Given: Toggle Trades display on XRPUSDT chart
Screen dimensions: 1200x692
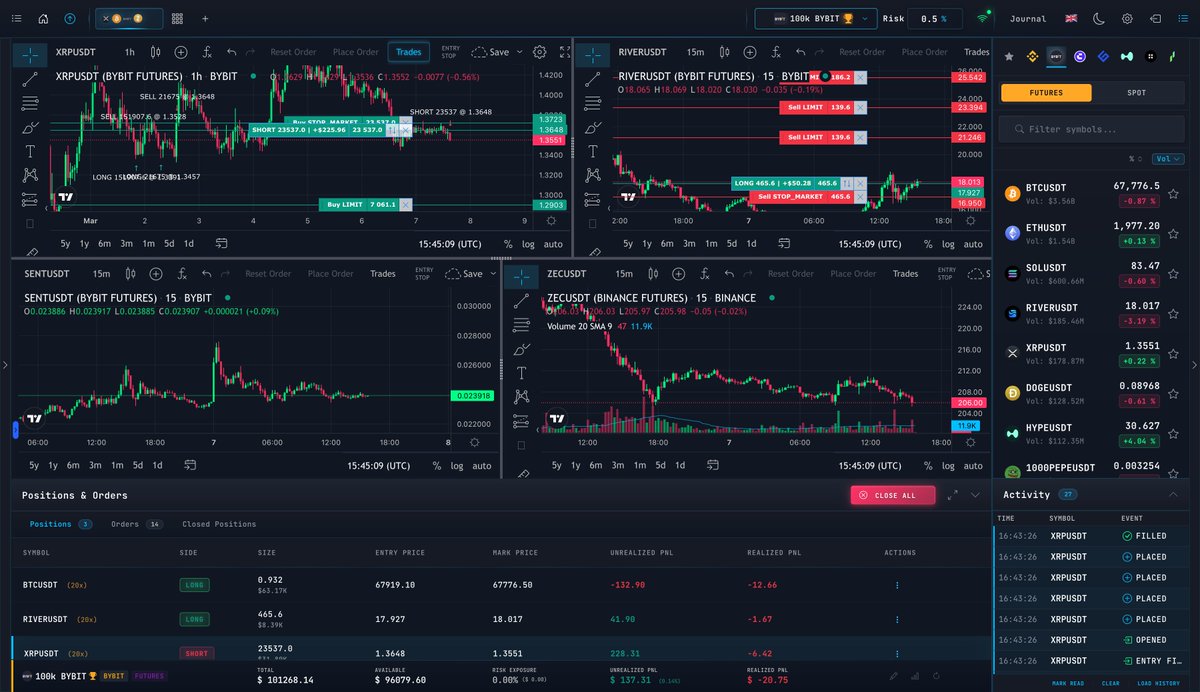Looking at the screenshot, I should (x=408, y=52).
